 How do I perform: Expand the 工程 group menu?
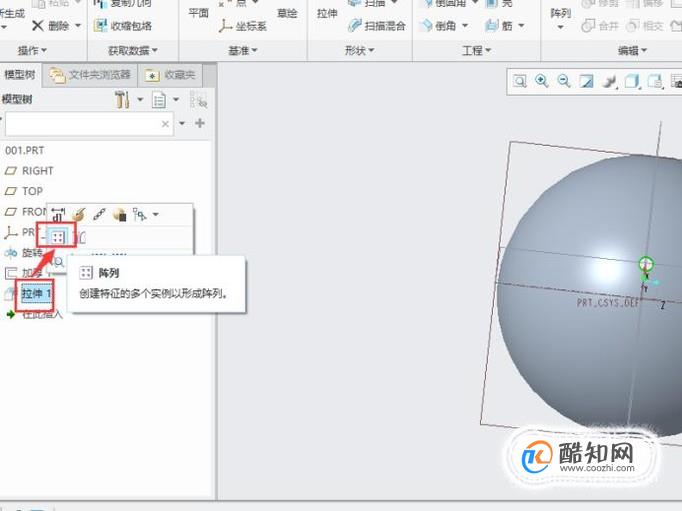click(476, 50)
